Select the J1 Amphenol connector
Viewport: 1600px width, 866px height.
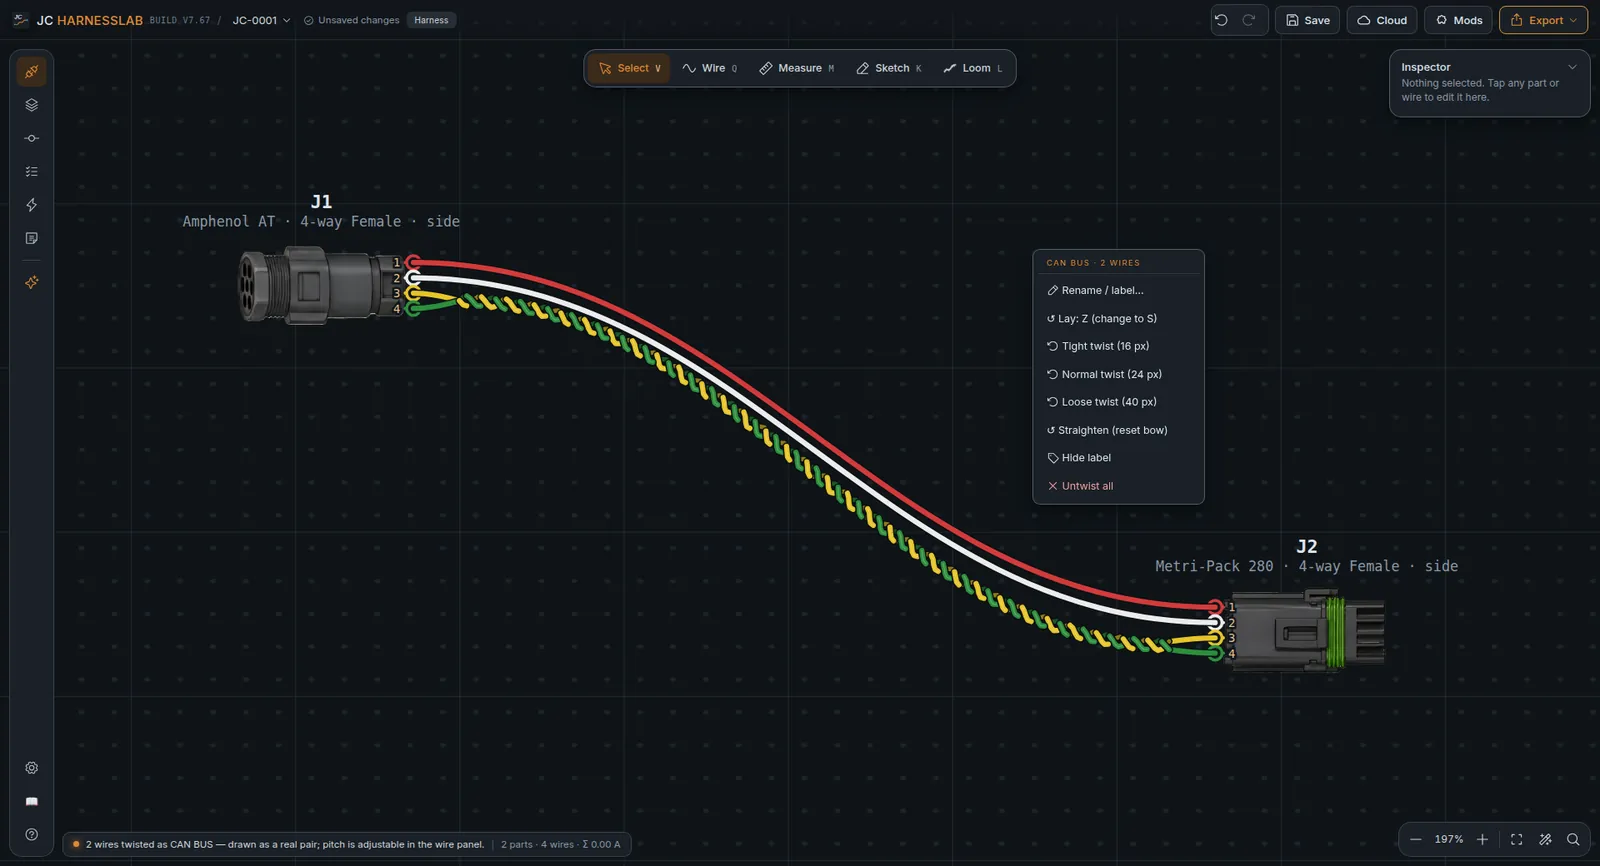click(x=320, y=285)
